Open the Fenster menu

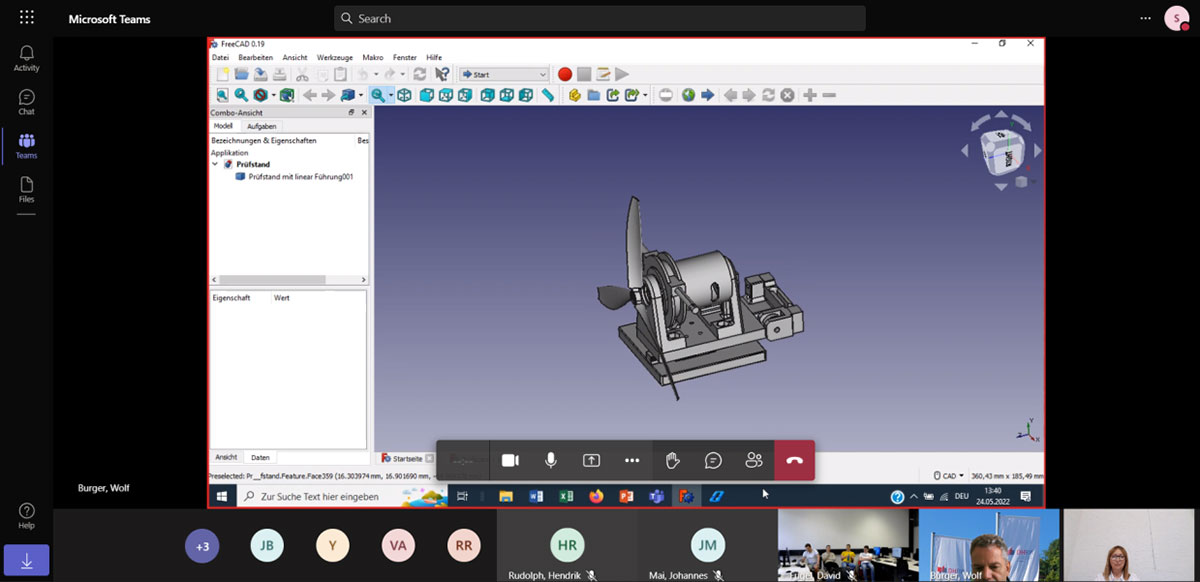405,58
